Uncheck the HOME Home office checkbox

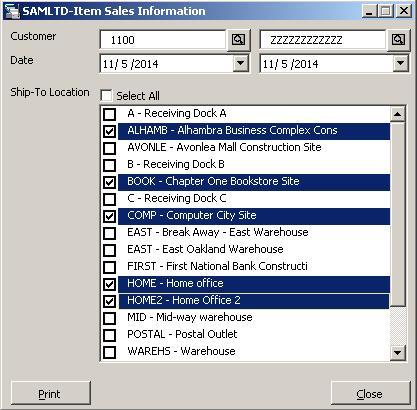click(x=109, y=284)
